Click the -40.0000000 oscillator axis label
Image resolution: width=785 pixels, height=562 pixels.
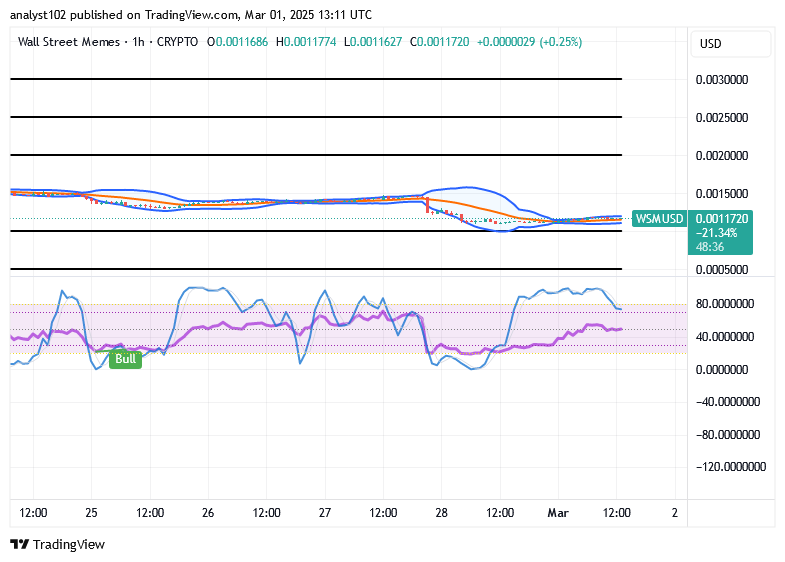pos(728,402)
